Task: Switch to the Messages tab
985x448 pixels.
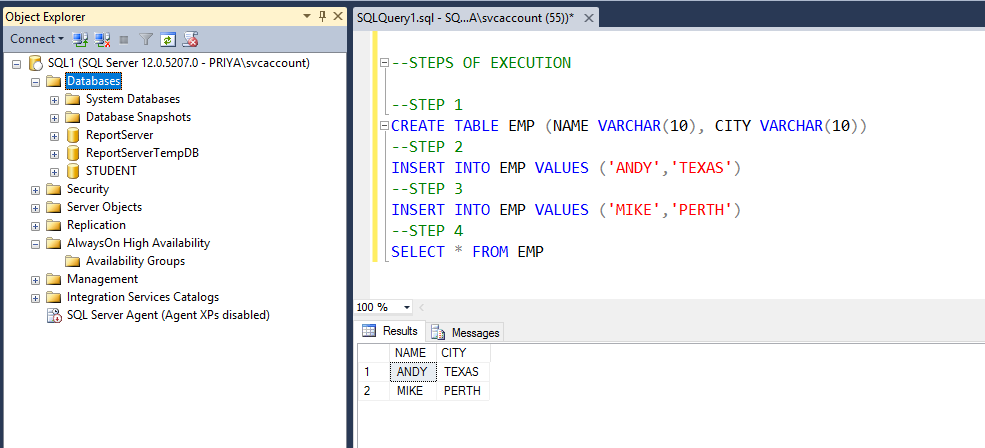Action: pyautogui.click(x=467, y=332)
